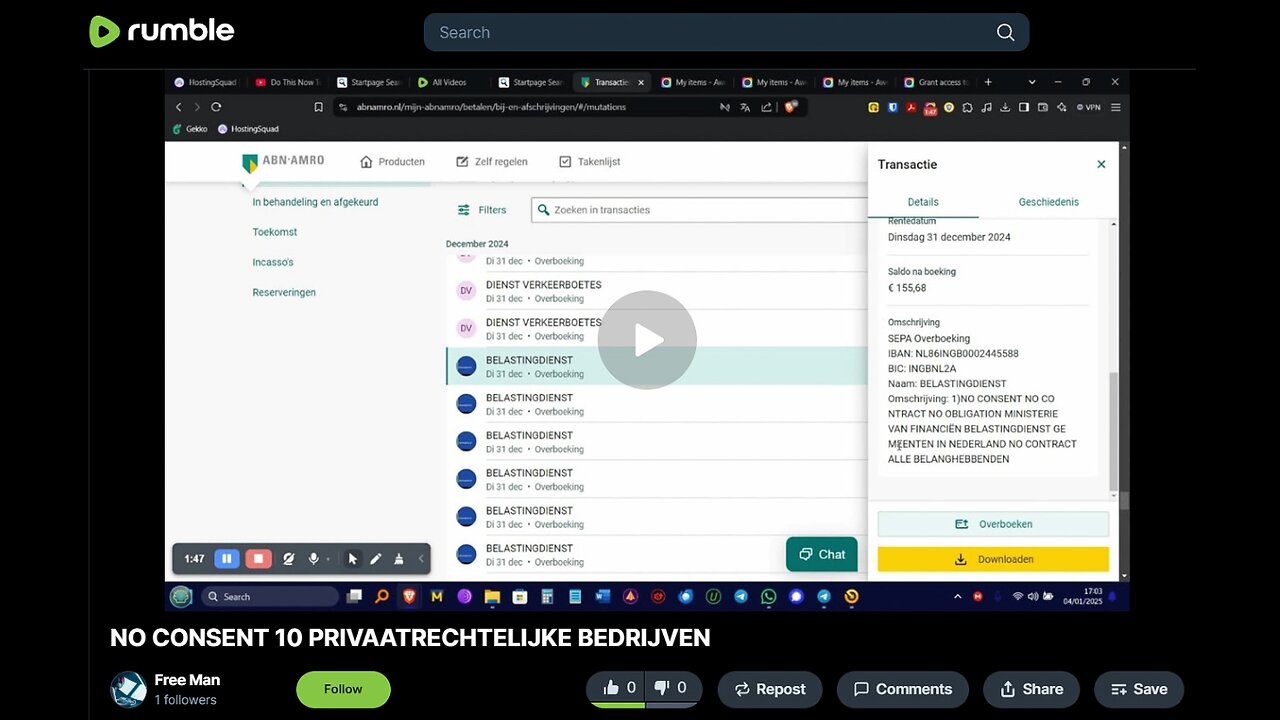The image size is (1280, 720).
Task: Click the browser back arrow
Action: coord(179,107)
